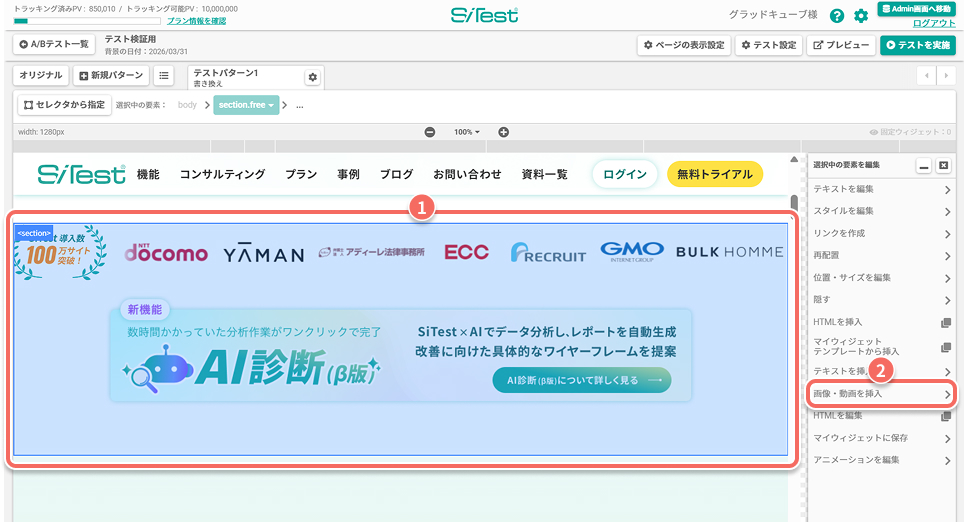Click the BULK HOMME logo
This screenshot has width=964, height=522.
tap(730, 252)
